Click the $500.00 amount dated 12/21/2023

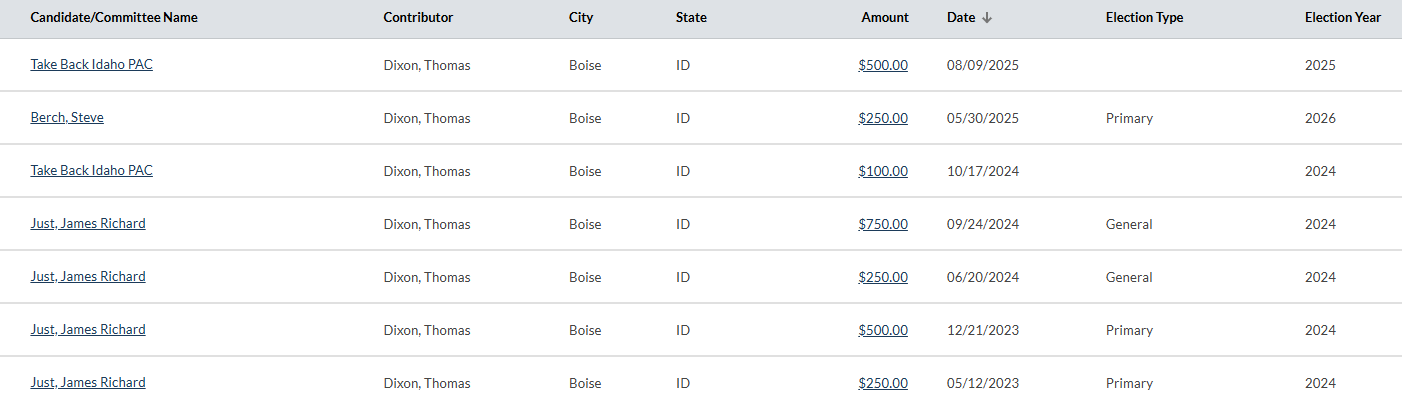pyautogui.click(x=883, y=331)
